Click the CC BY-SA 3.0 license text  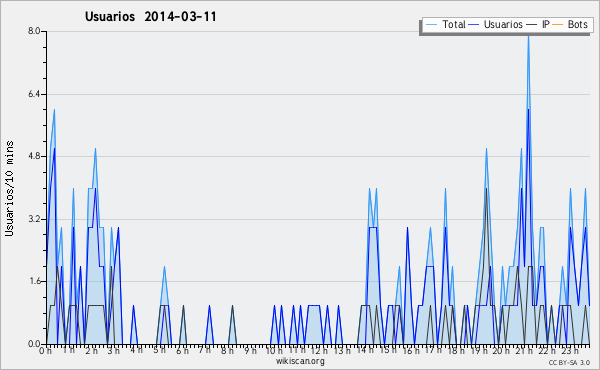point(569,362)
